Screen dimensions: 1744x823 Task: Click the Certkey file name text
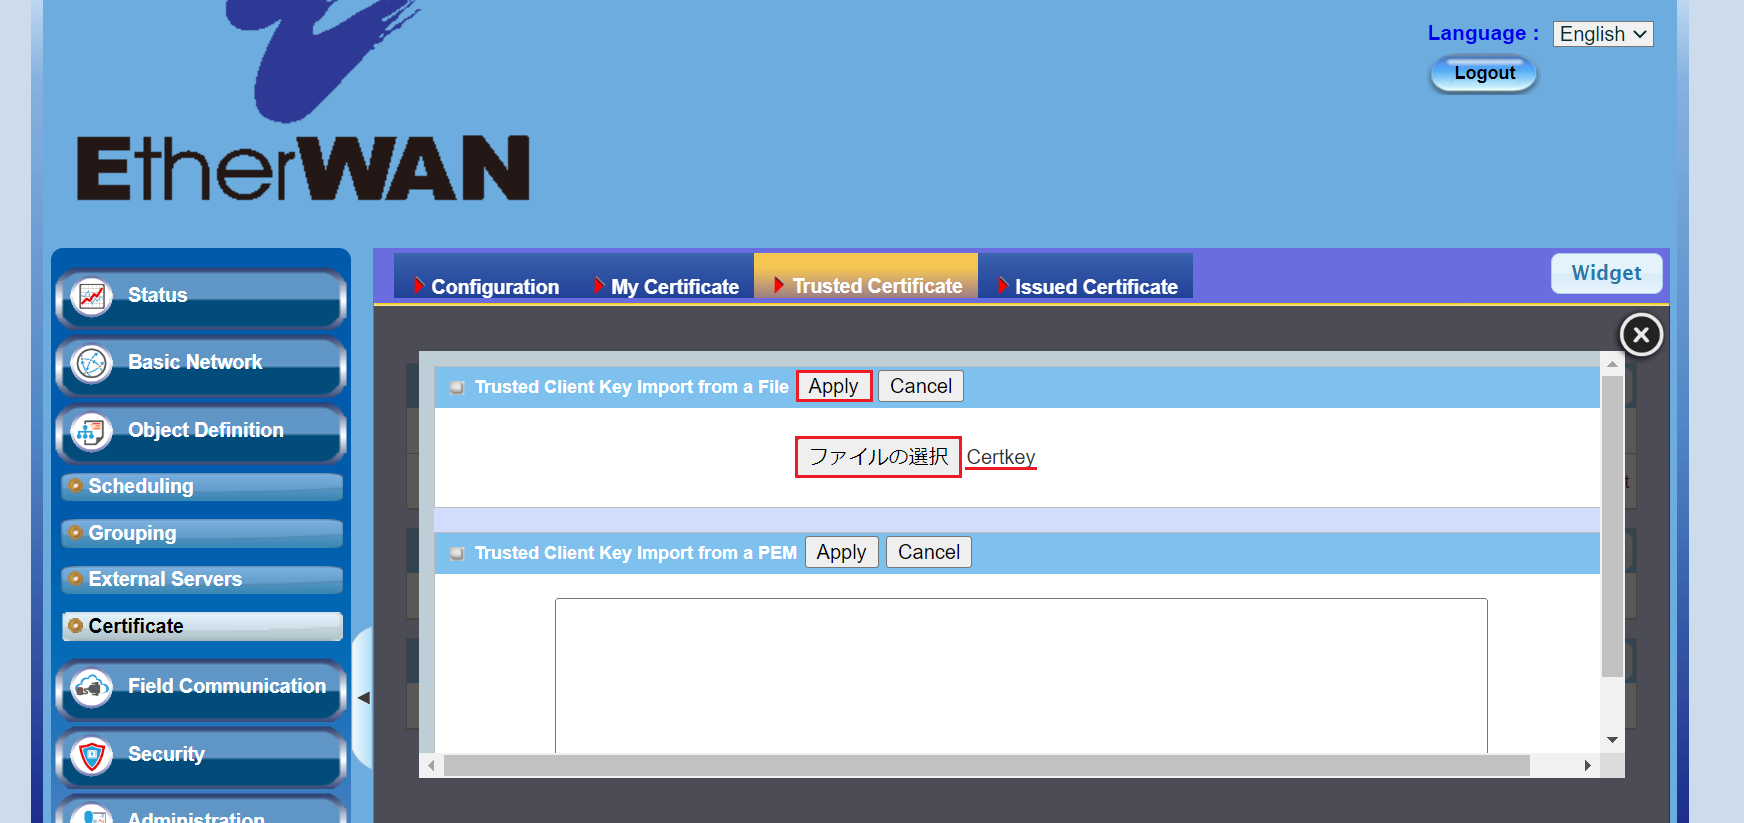coord(1001,457)
